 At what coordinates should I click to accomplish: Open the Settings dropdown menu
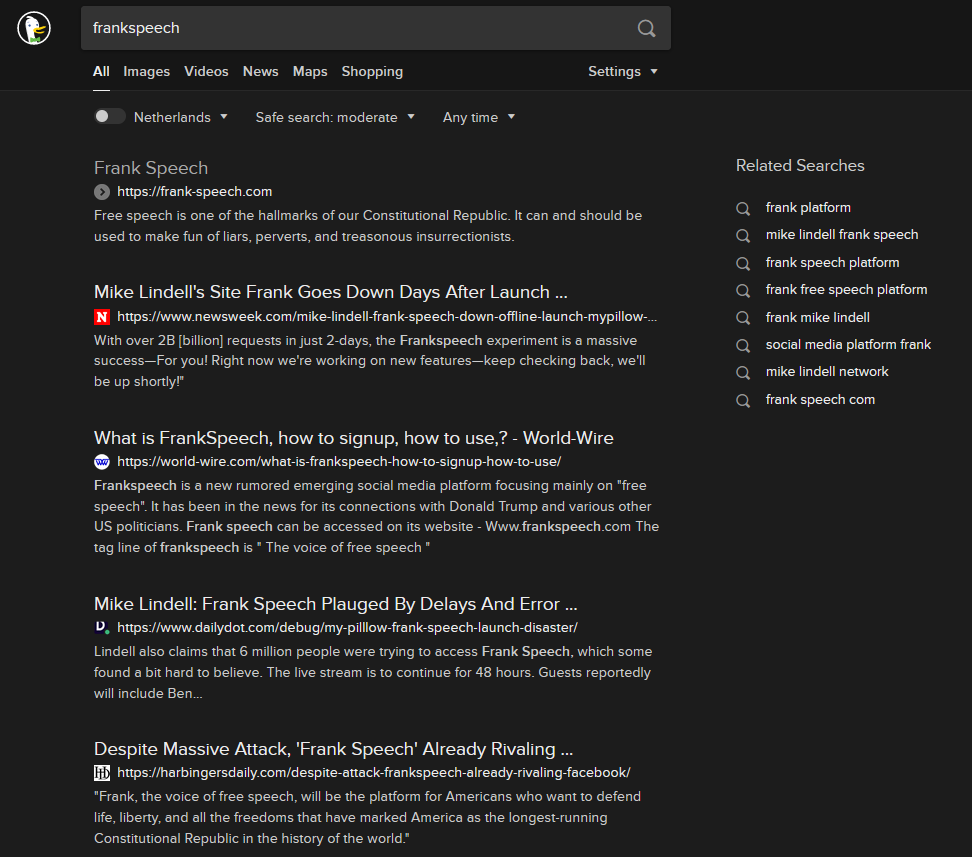point(622,71)
